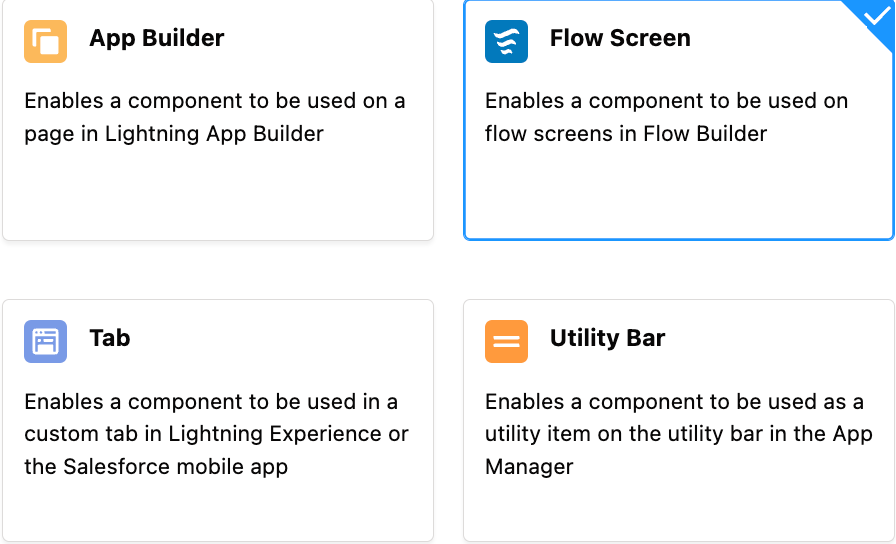Click the Tab window icon
This screenshot has height=544, width=896.
pyautogui.click(x=45, y=341)
